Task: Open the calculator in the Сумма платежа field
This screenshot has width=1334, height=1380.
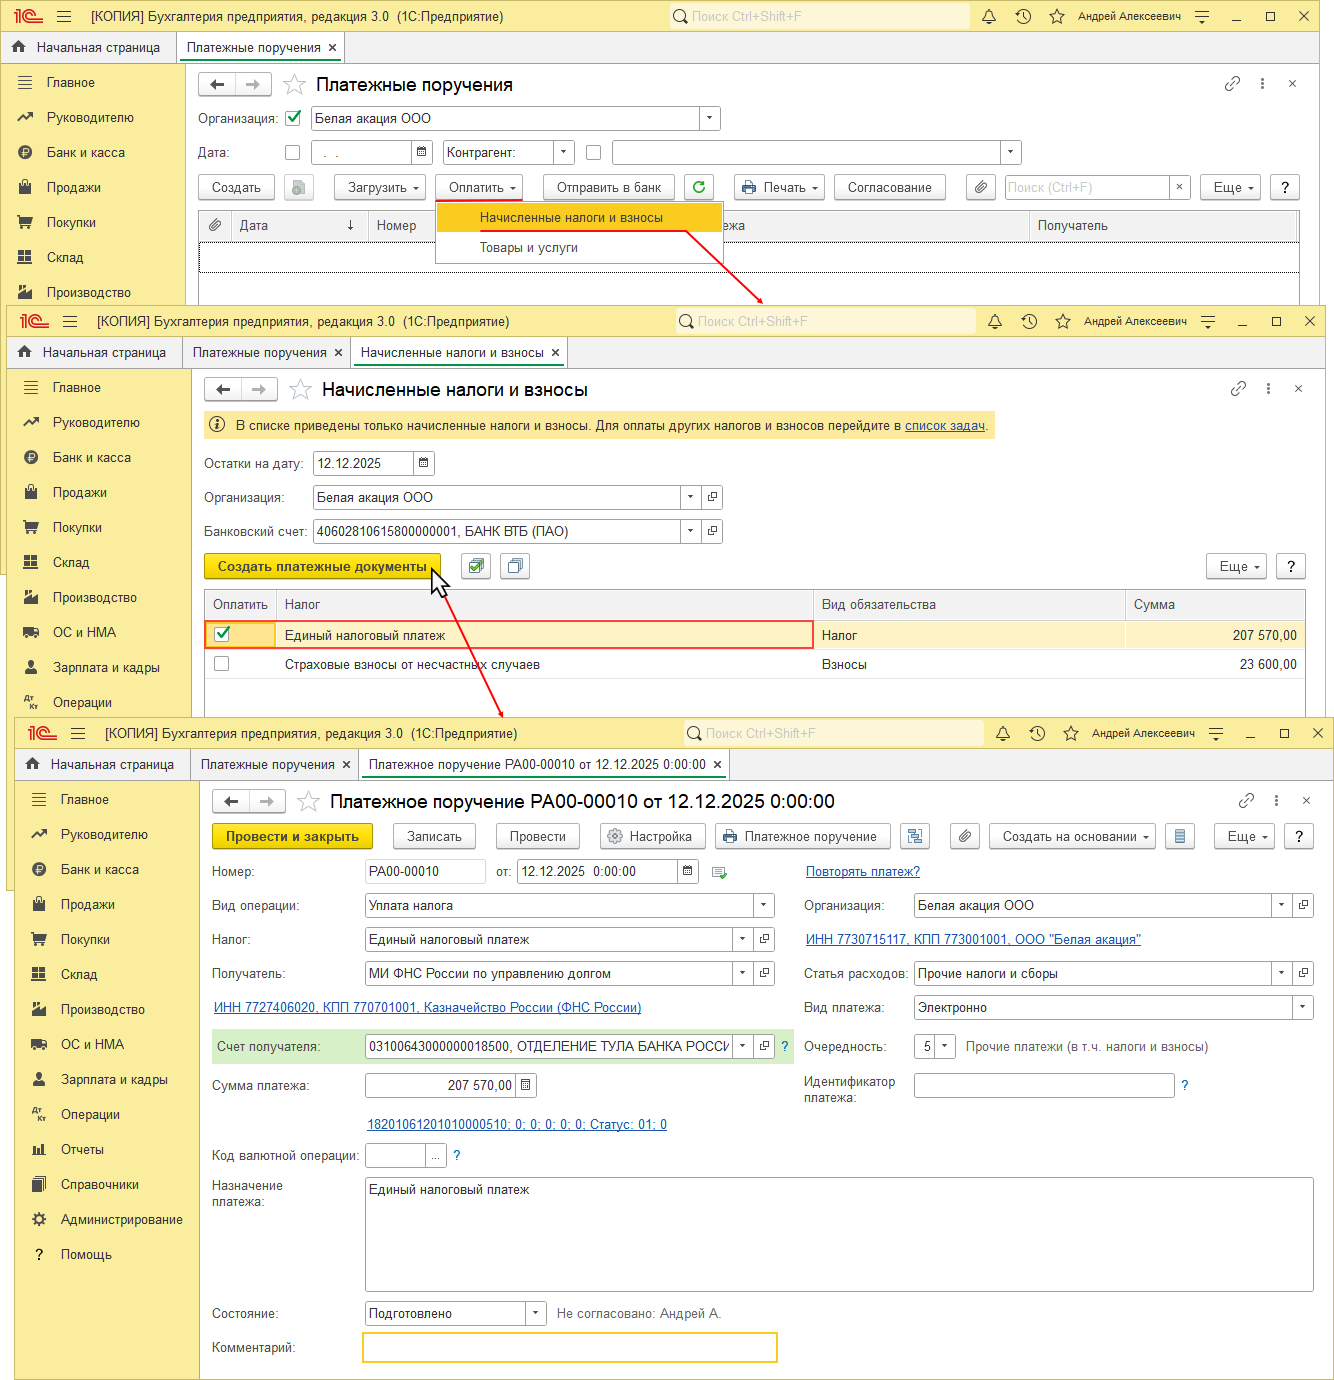Action: (x=526, y=1085)
